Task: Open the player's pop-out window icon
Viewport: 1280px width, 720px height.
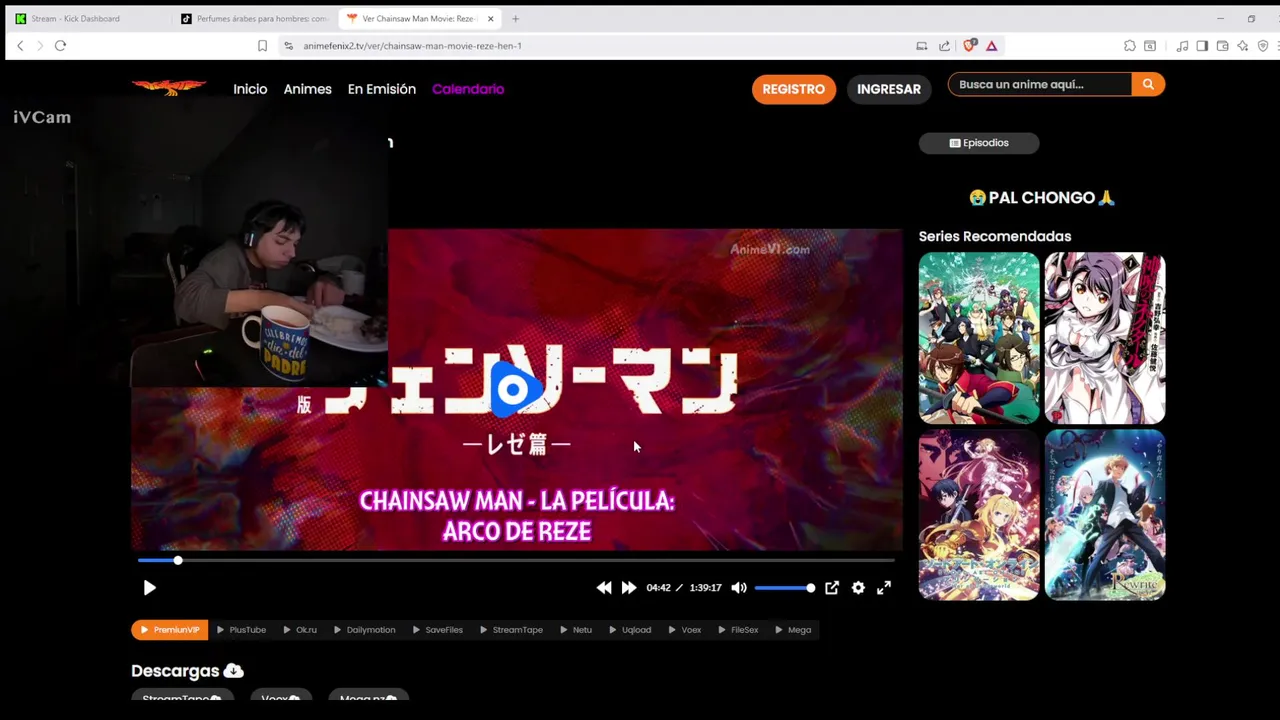Action: point(832,588)
